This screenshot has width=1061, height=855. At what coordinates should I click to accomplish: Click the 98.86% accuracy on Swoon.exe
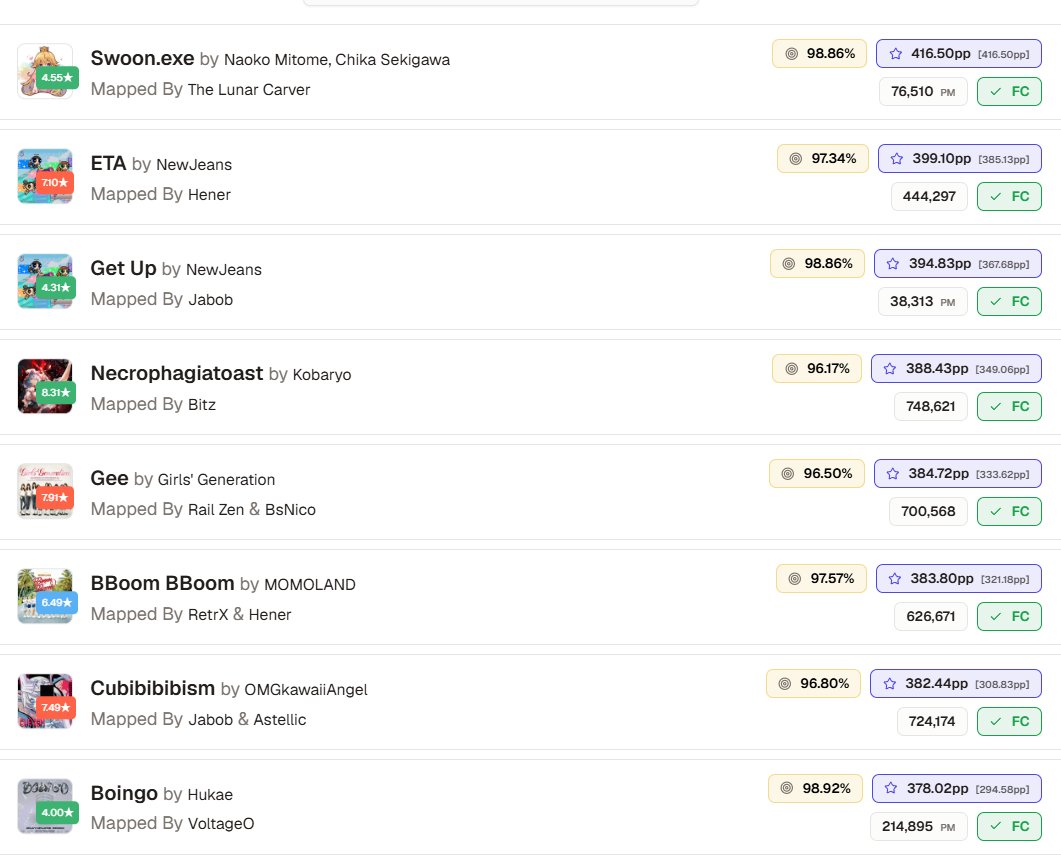point(819,53)
